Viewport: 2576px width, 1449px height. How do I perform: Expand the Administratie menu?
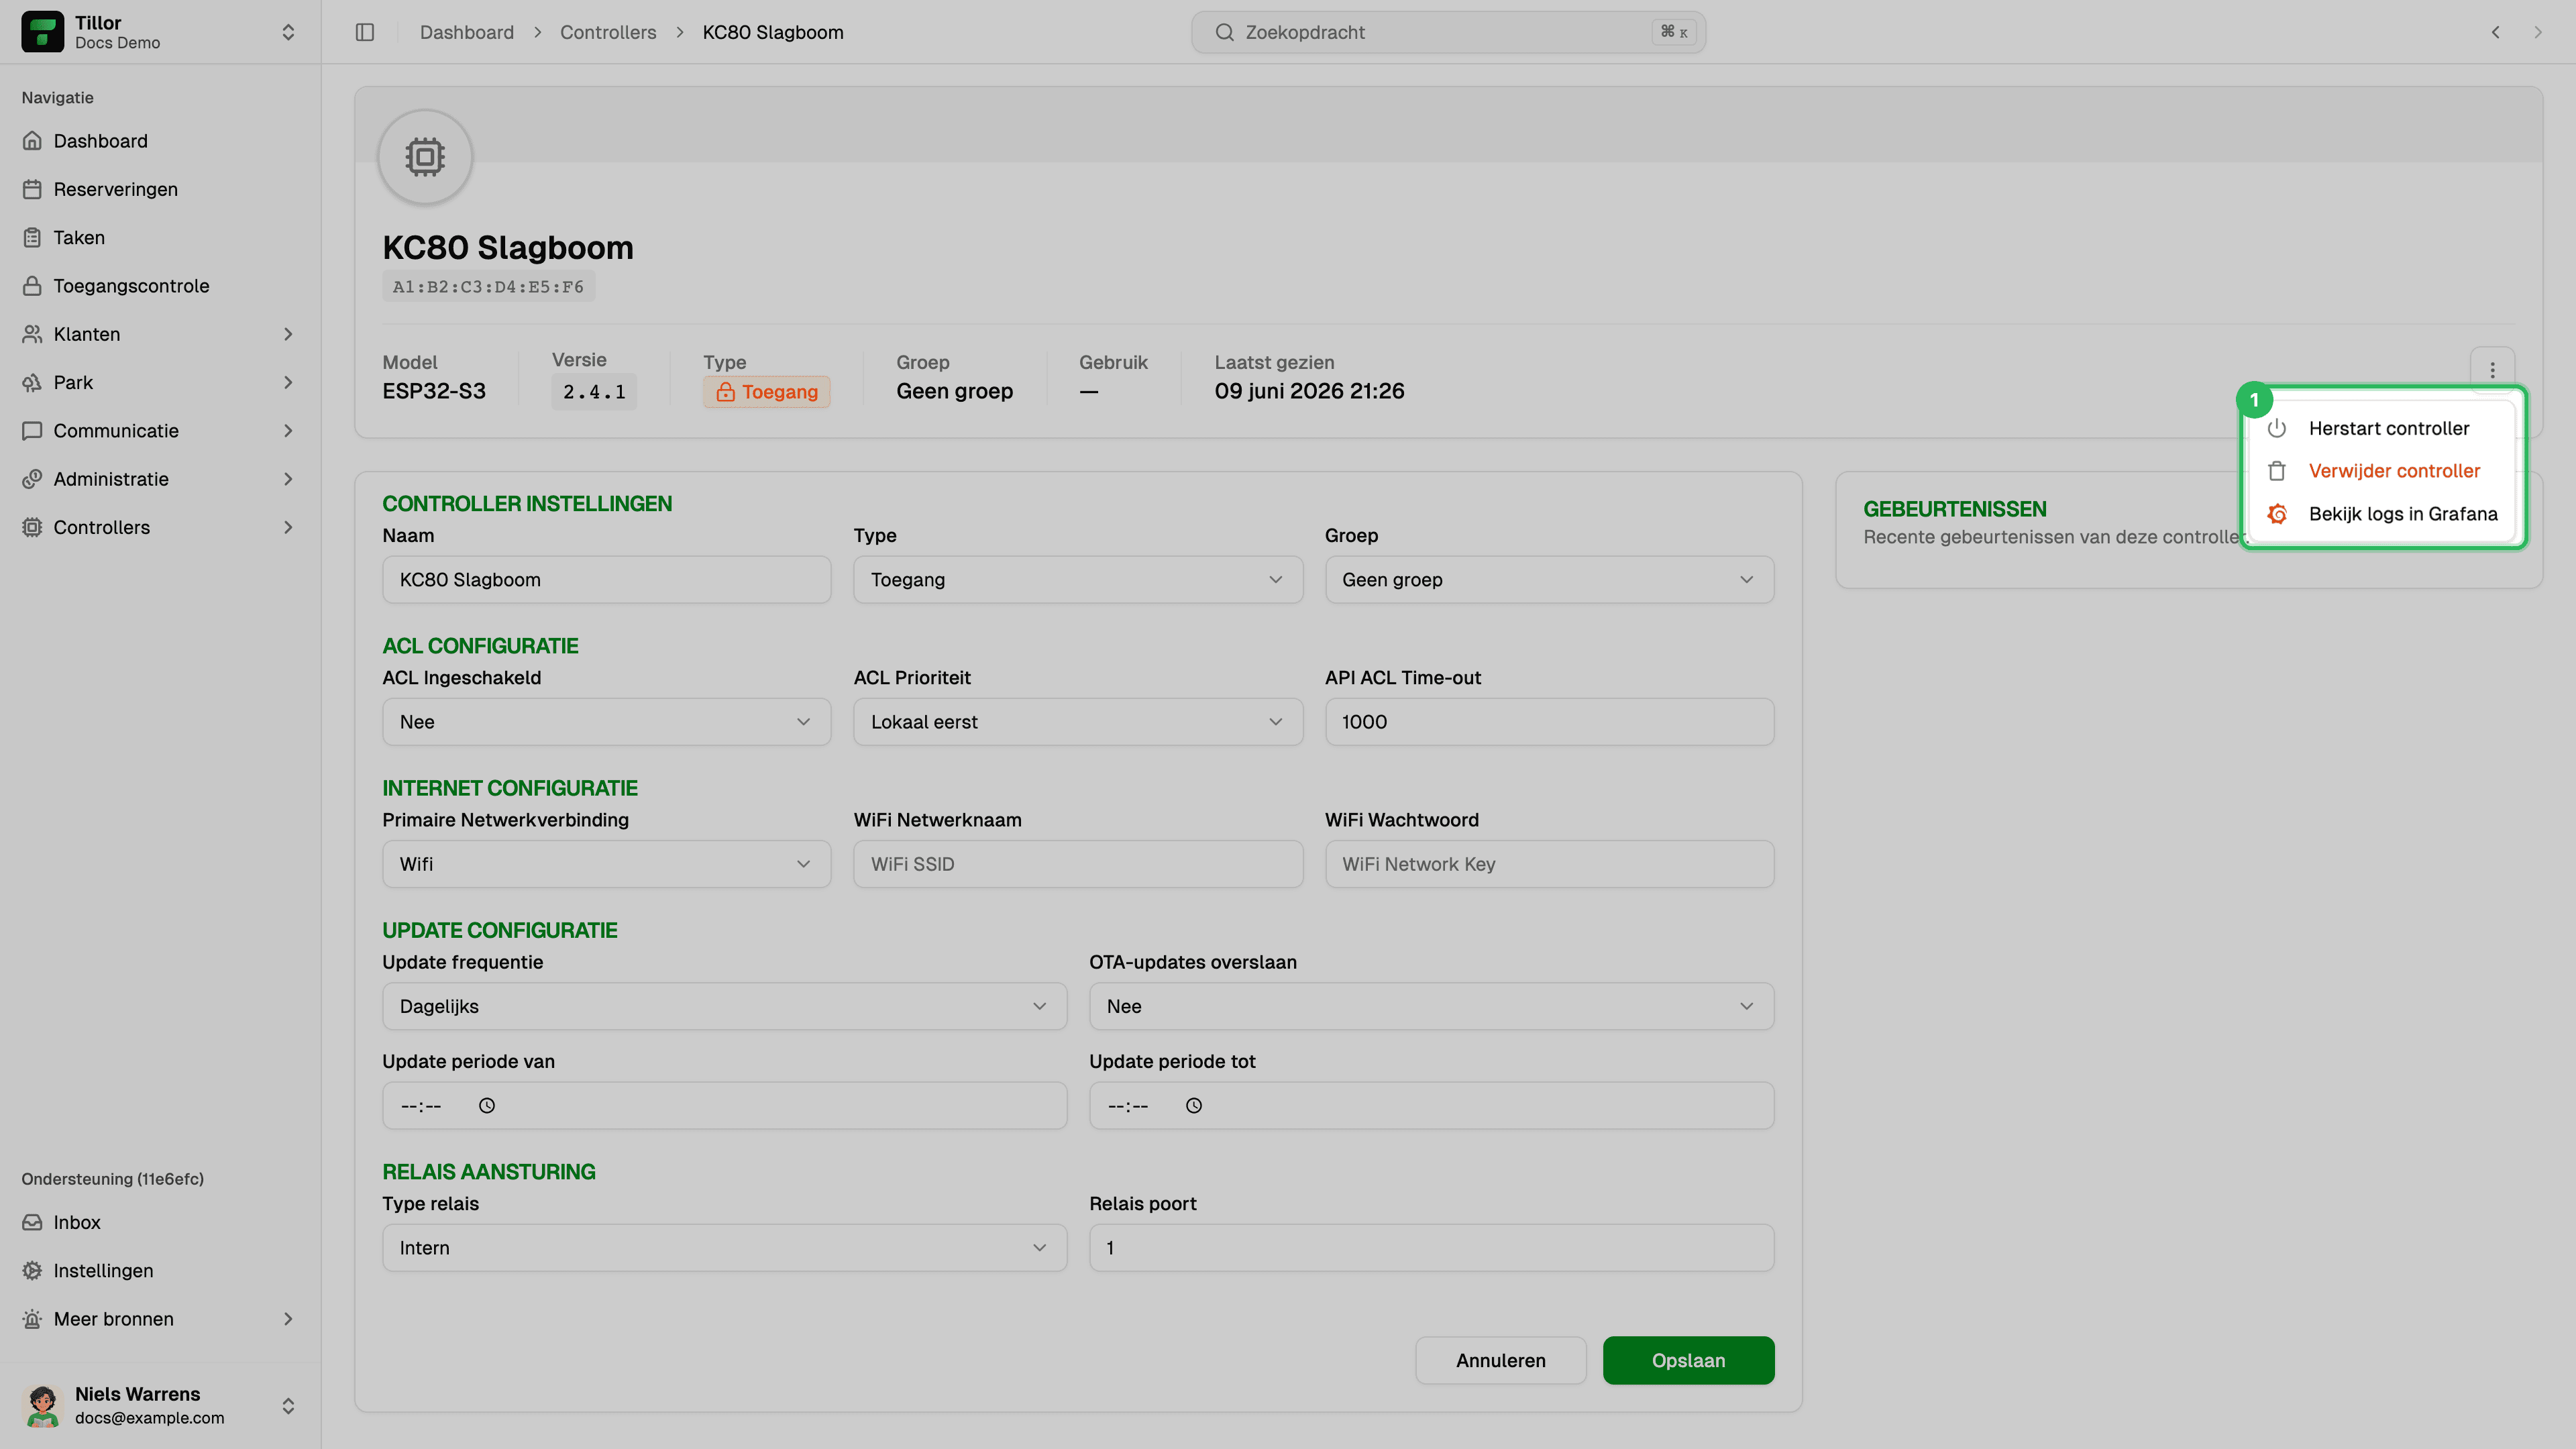coord(160,479)
